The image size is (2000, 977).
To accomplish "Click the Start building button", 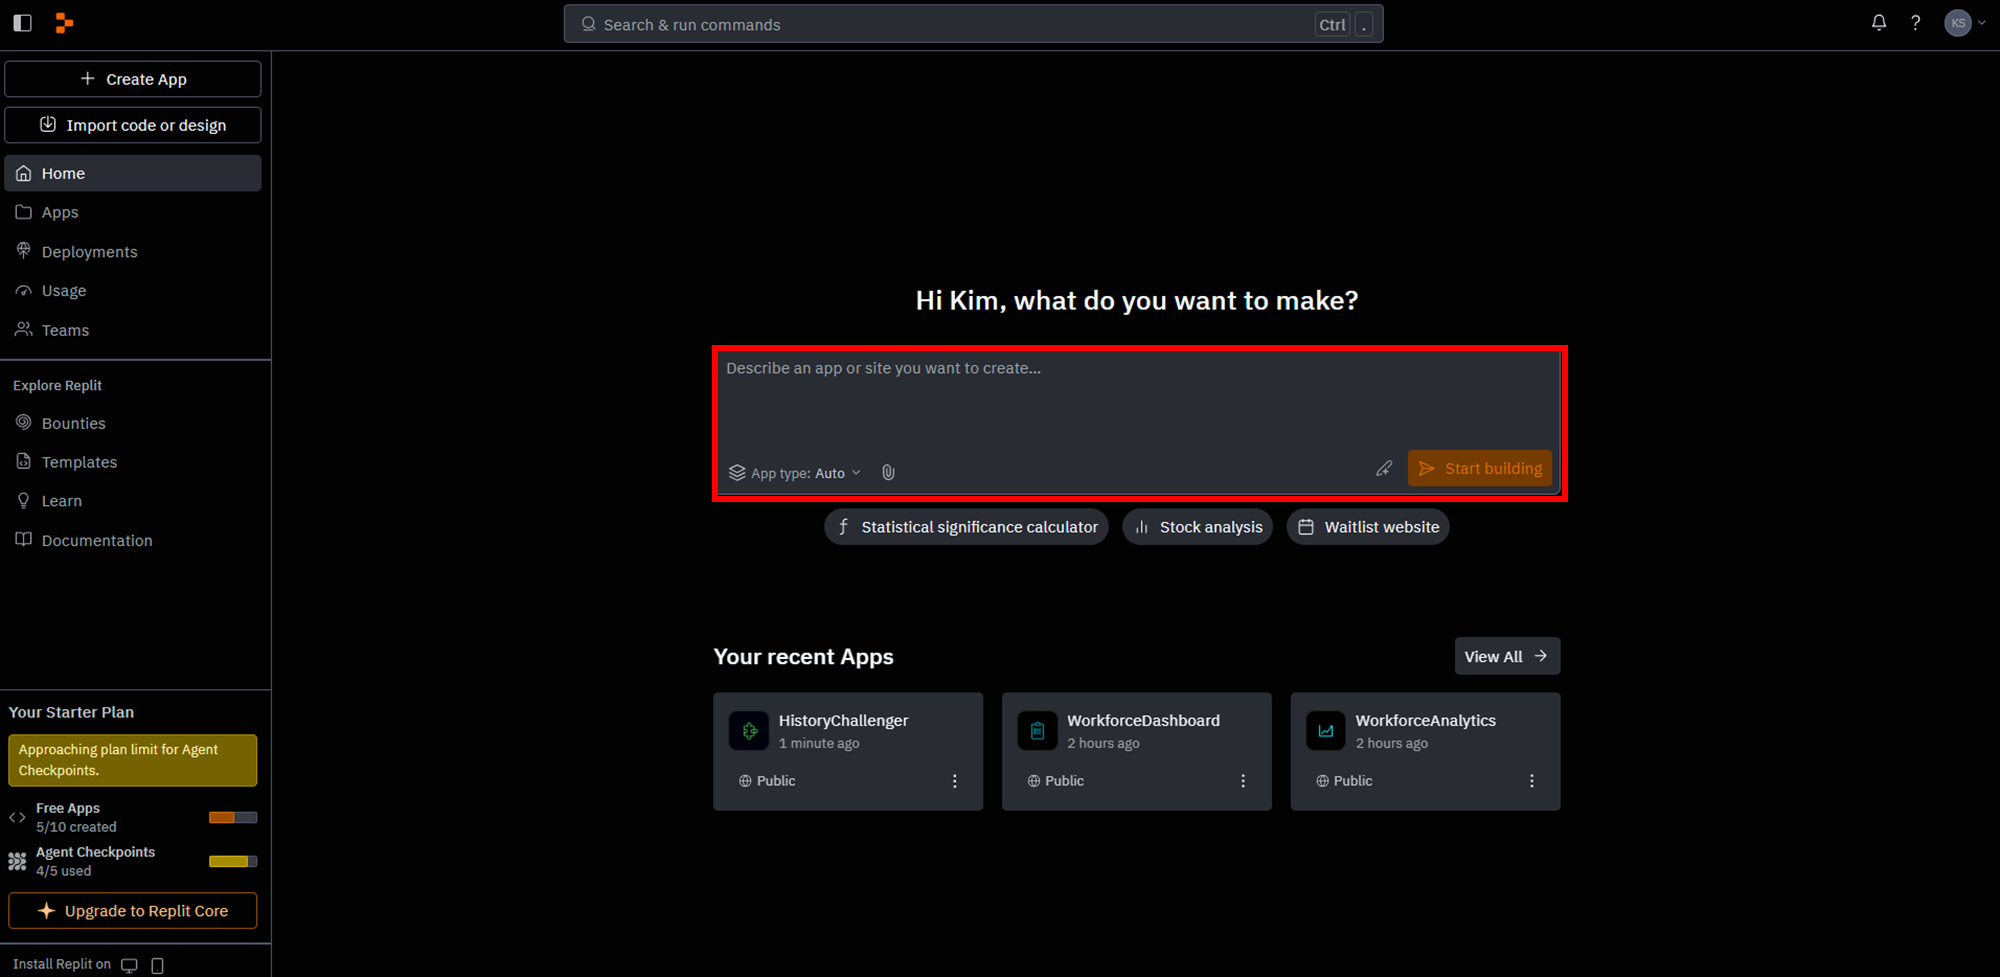I will tap(1480, 468).
